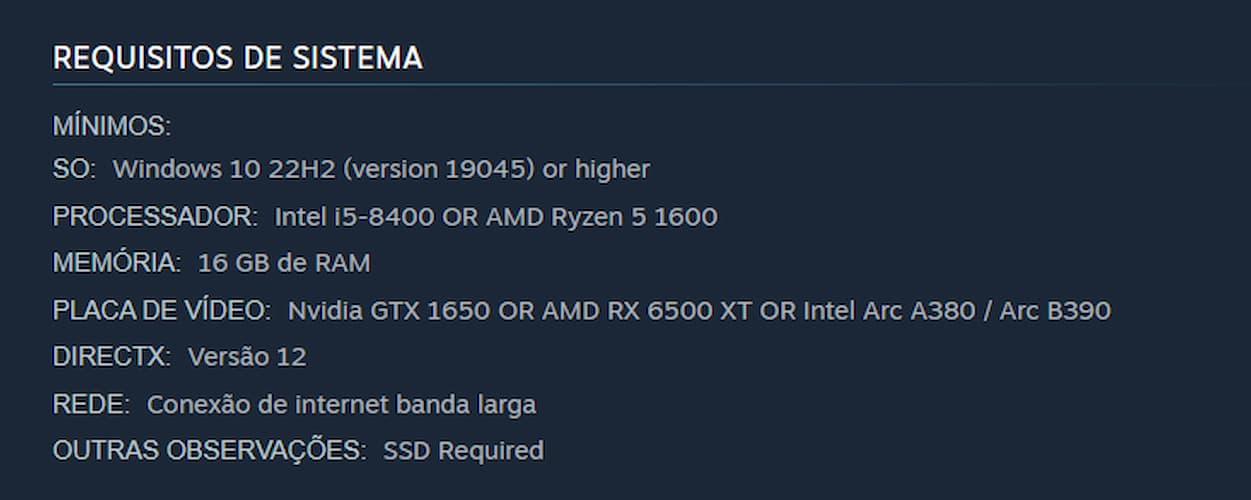1251x500 pixels.
Task: Click the MÍNIMOS label
Action: pos(112,127)
